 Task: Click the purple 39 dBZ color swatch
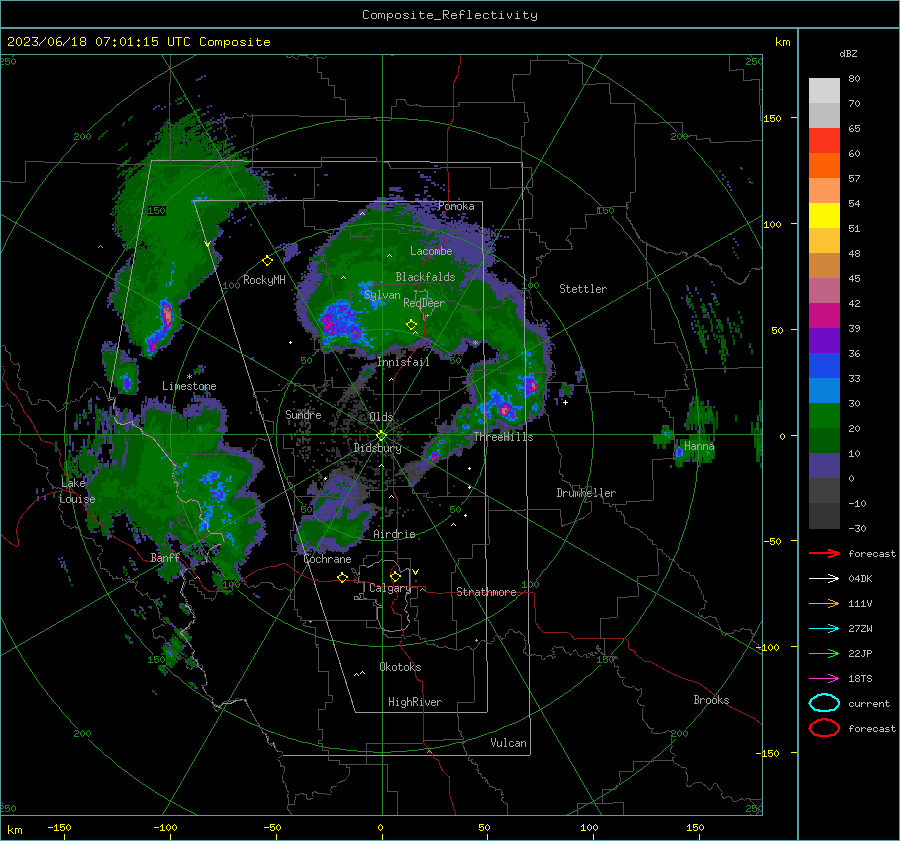point(824,341)
